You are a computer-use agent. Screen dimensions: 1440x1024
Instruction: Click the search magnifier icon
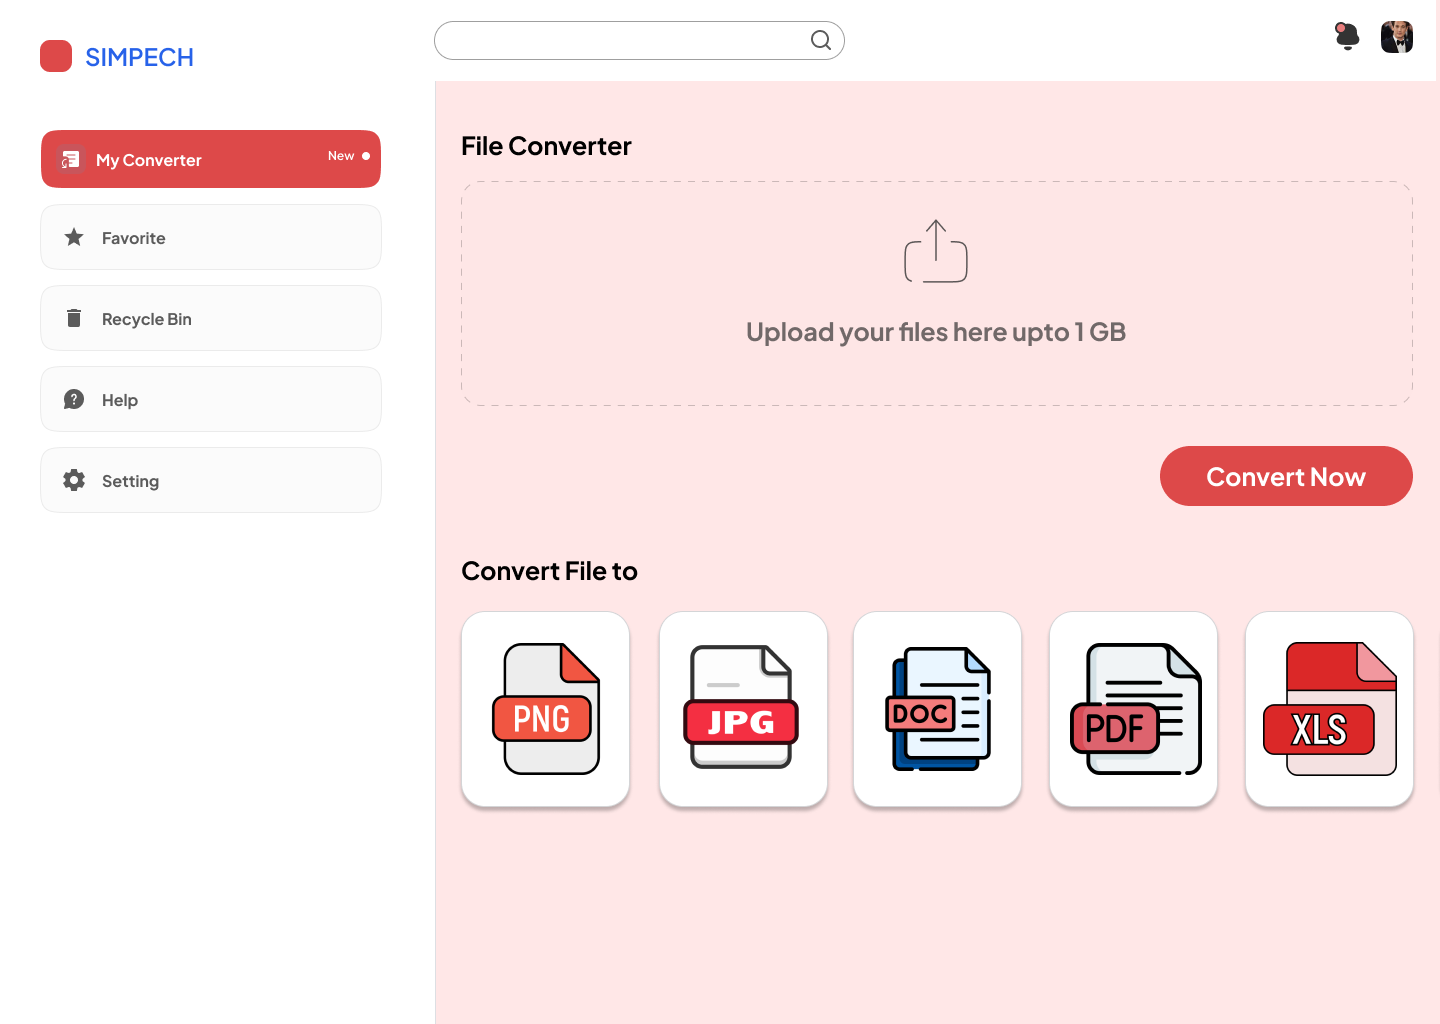click(x=820, y=40)
